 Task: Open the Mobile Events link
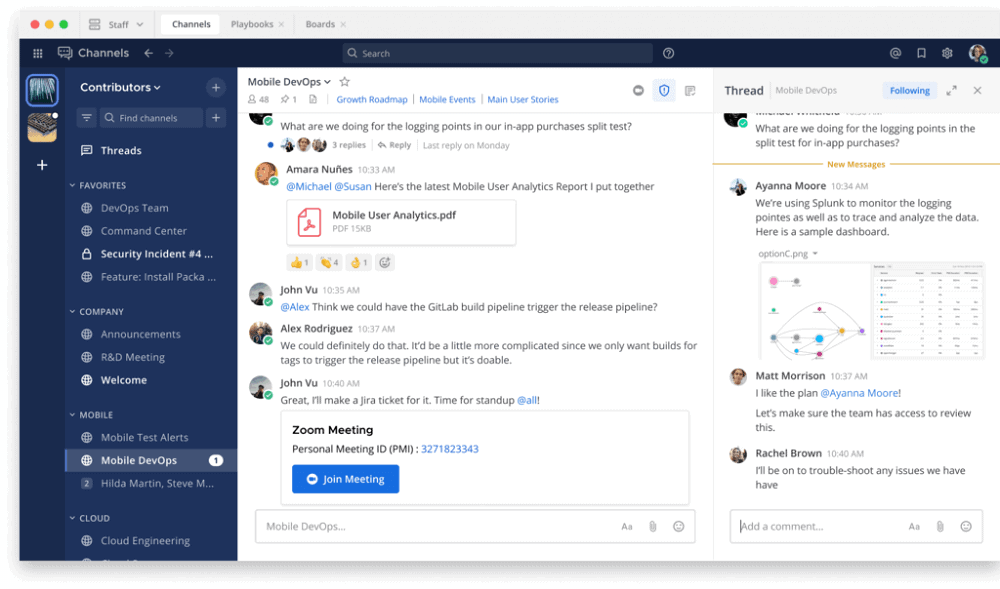pyautogui.click(x=447, y=99)
